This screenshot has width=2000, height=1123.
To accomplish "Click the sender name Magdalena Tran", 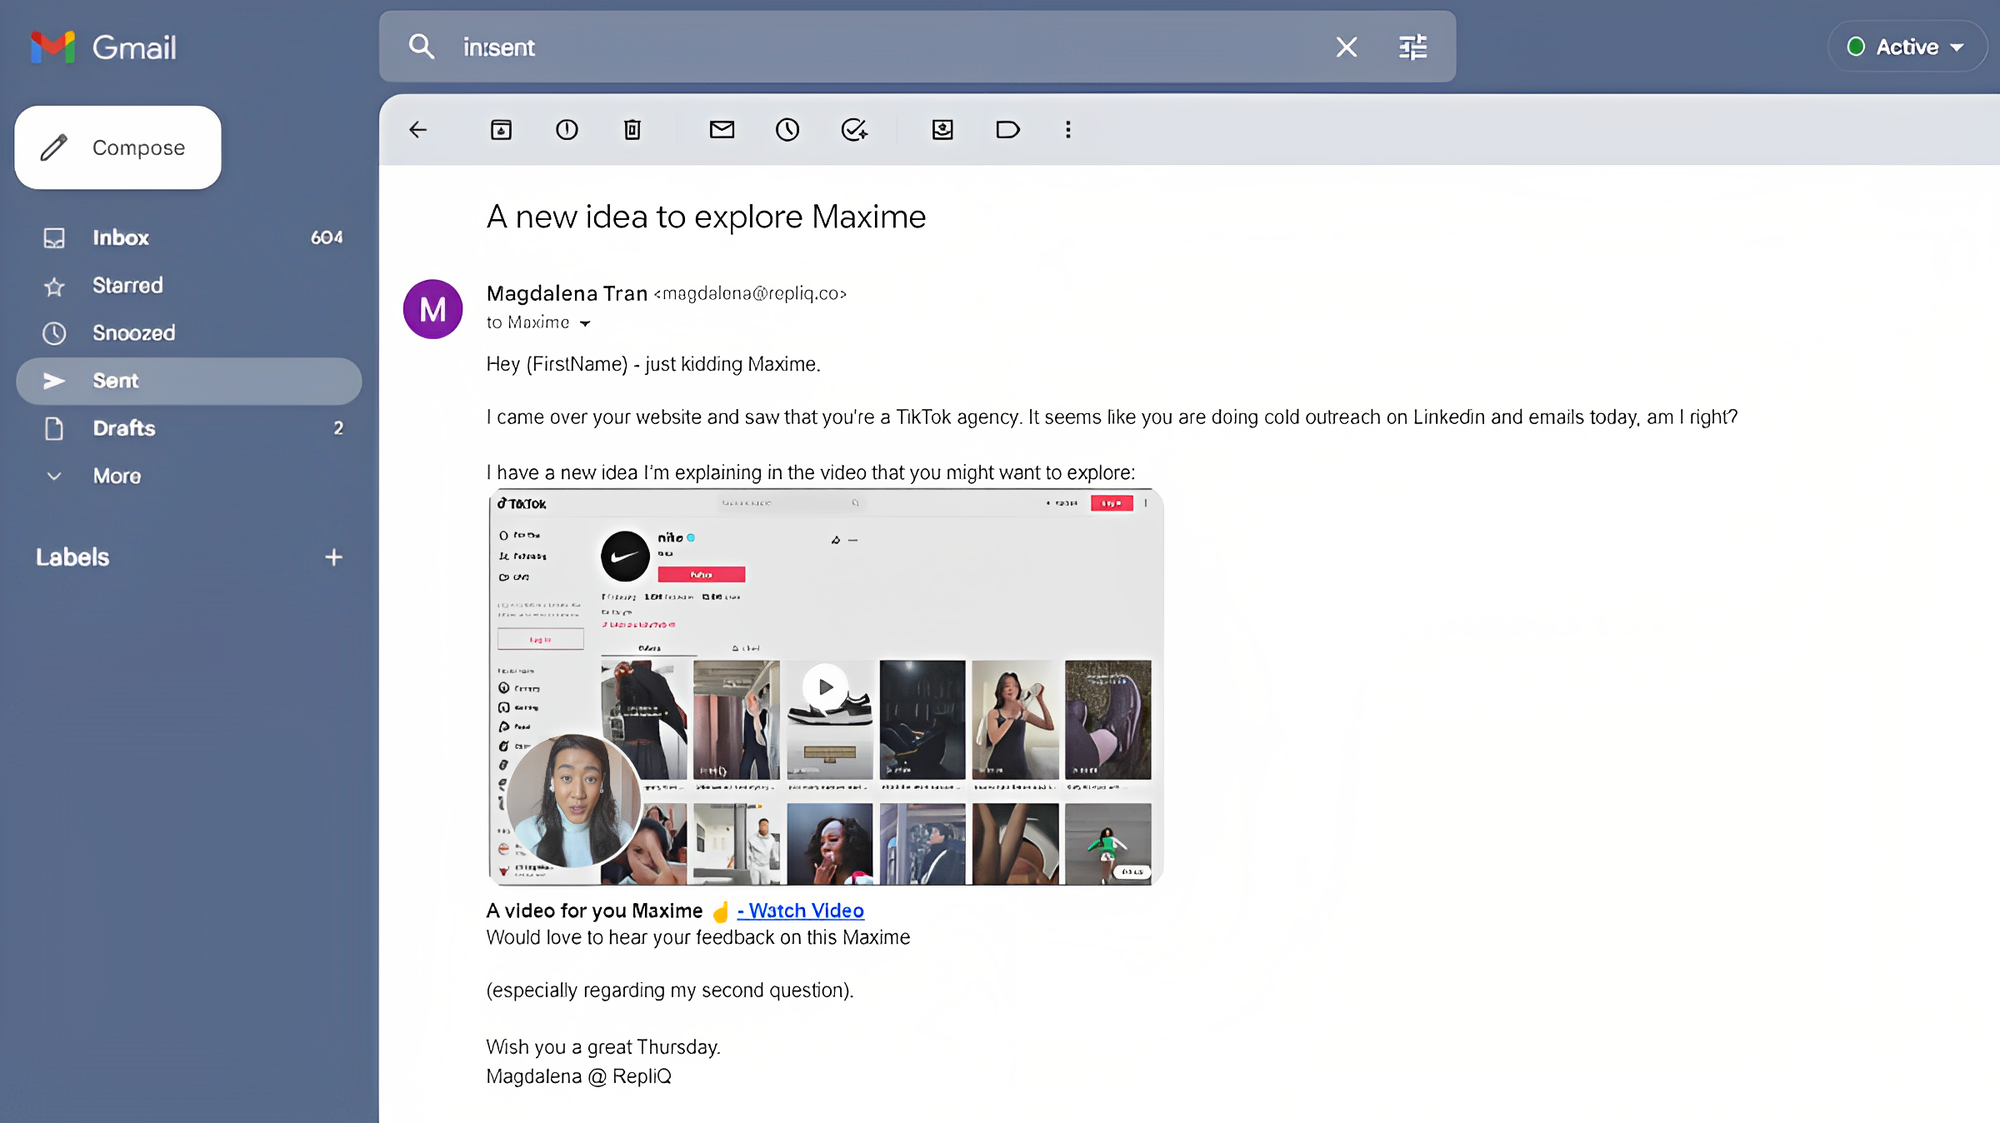I will coord(567,293).
